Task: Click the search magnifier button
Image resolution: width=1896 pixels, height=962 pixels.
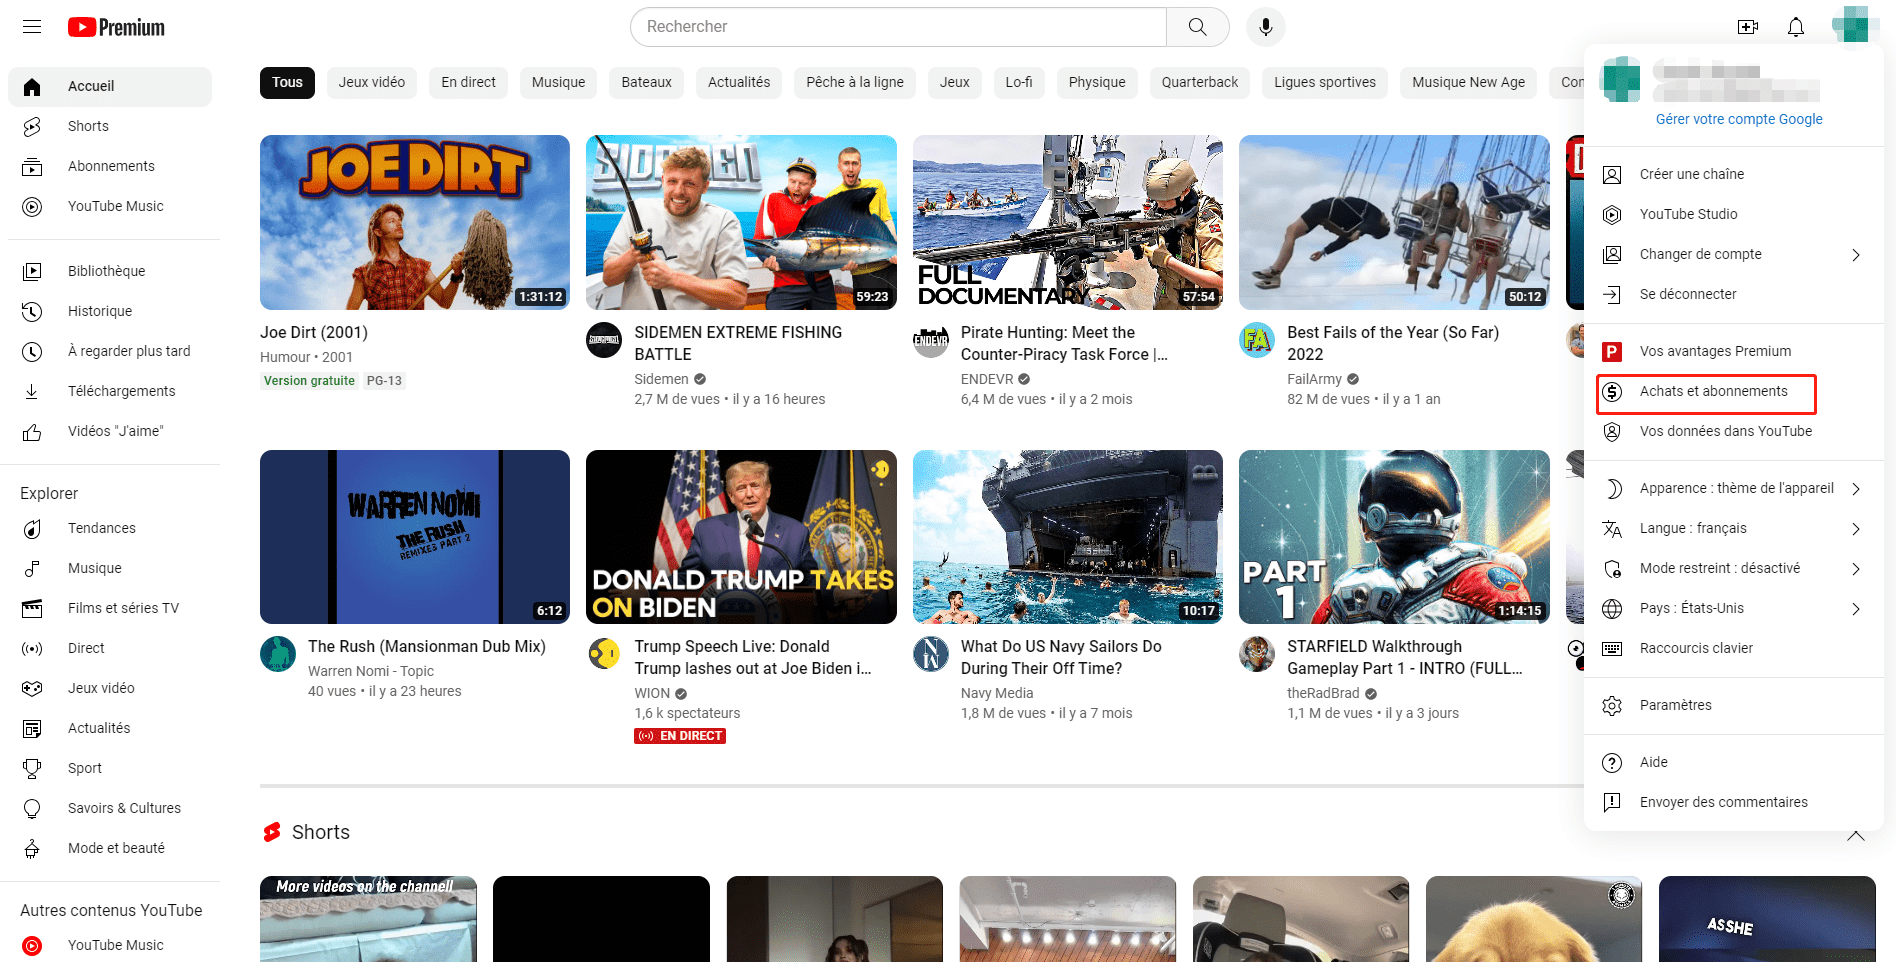Action: [1197, 27]
